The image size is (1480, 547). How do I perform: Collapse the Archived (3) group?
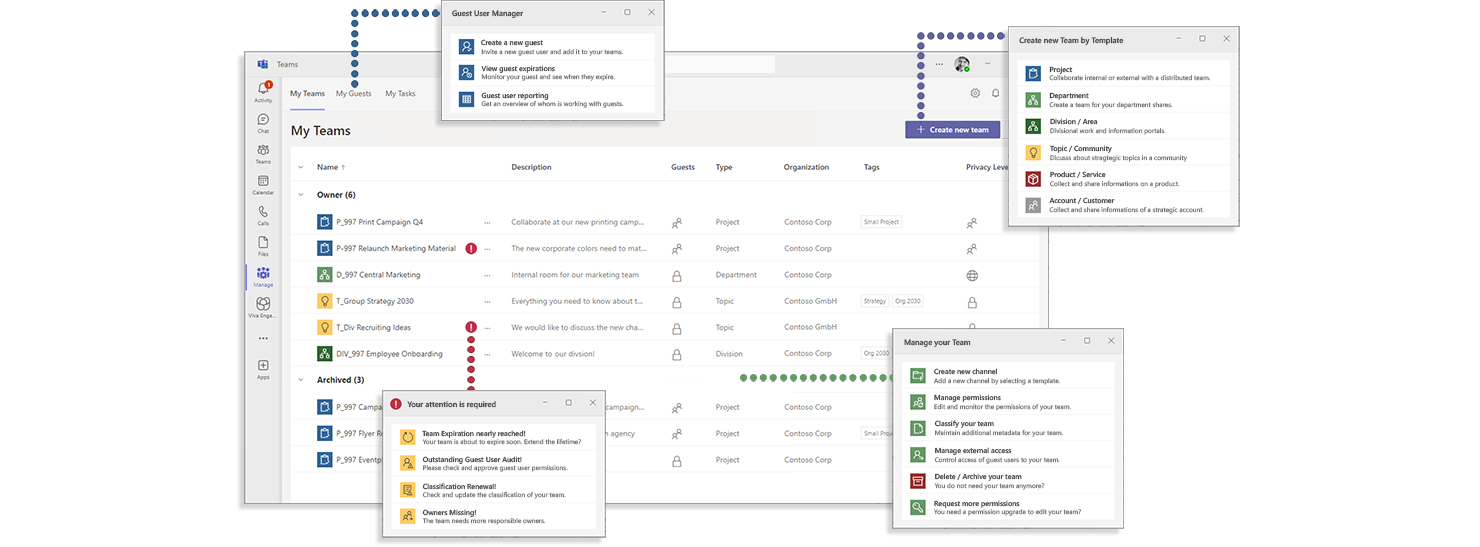(301, 380)
